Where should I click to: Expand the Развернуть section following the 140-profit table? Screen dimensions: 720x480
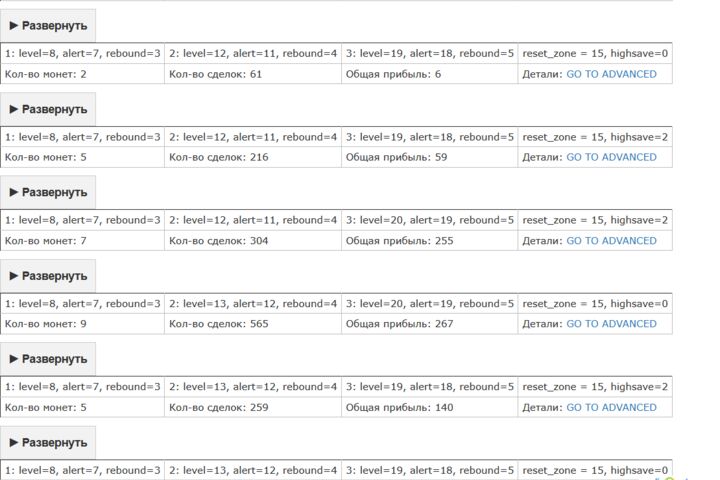pyautogui.click(x=48, y=443)
